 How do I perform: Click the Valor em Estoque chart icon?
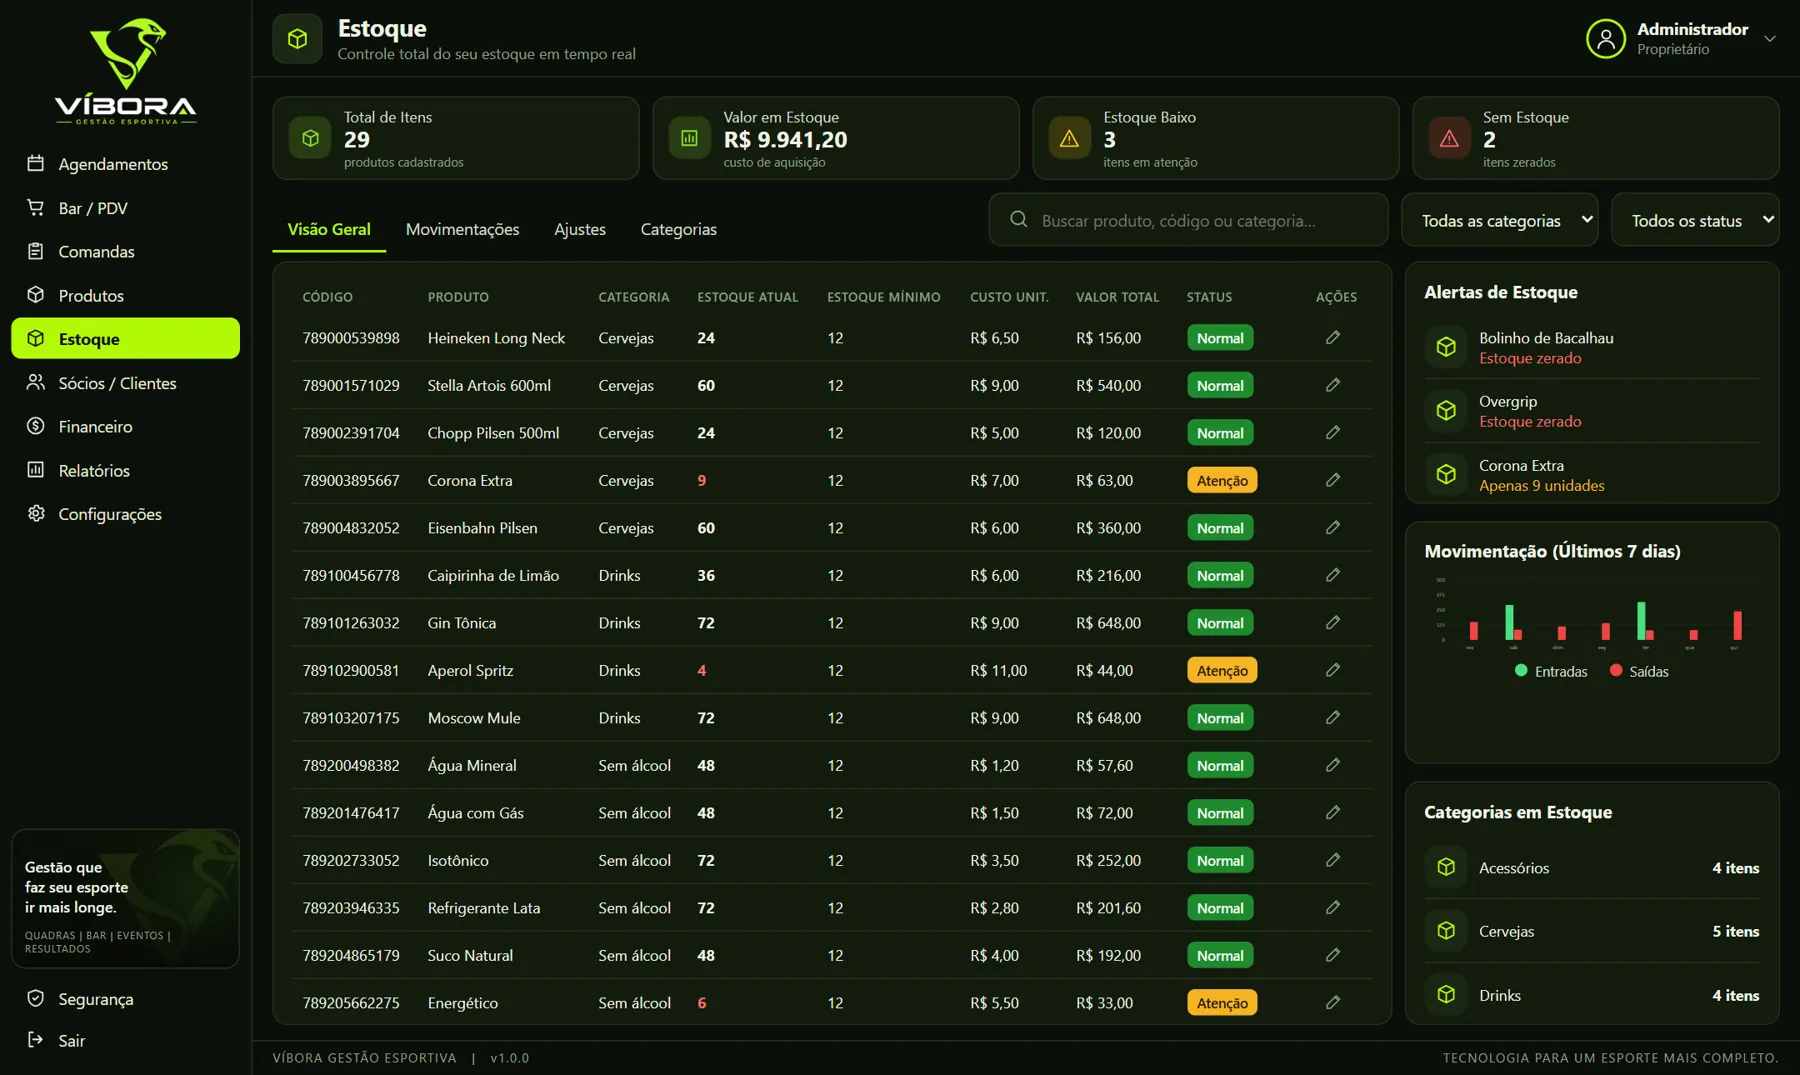tap(689, 138)
